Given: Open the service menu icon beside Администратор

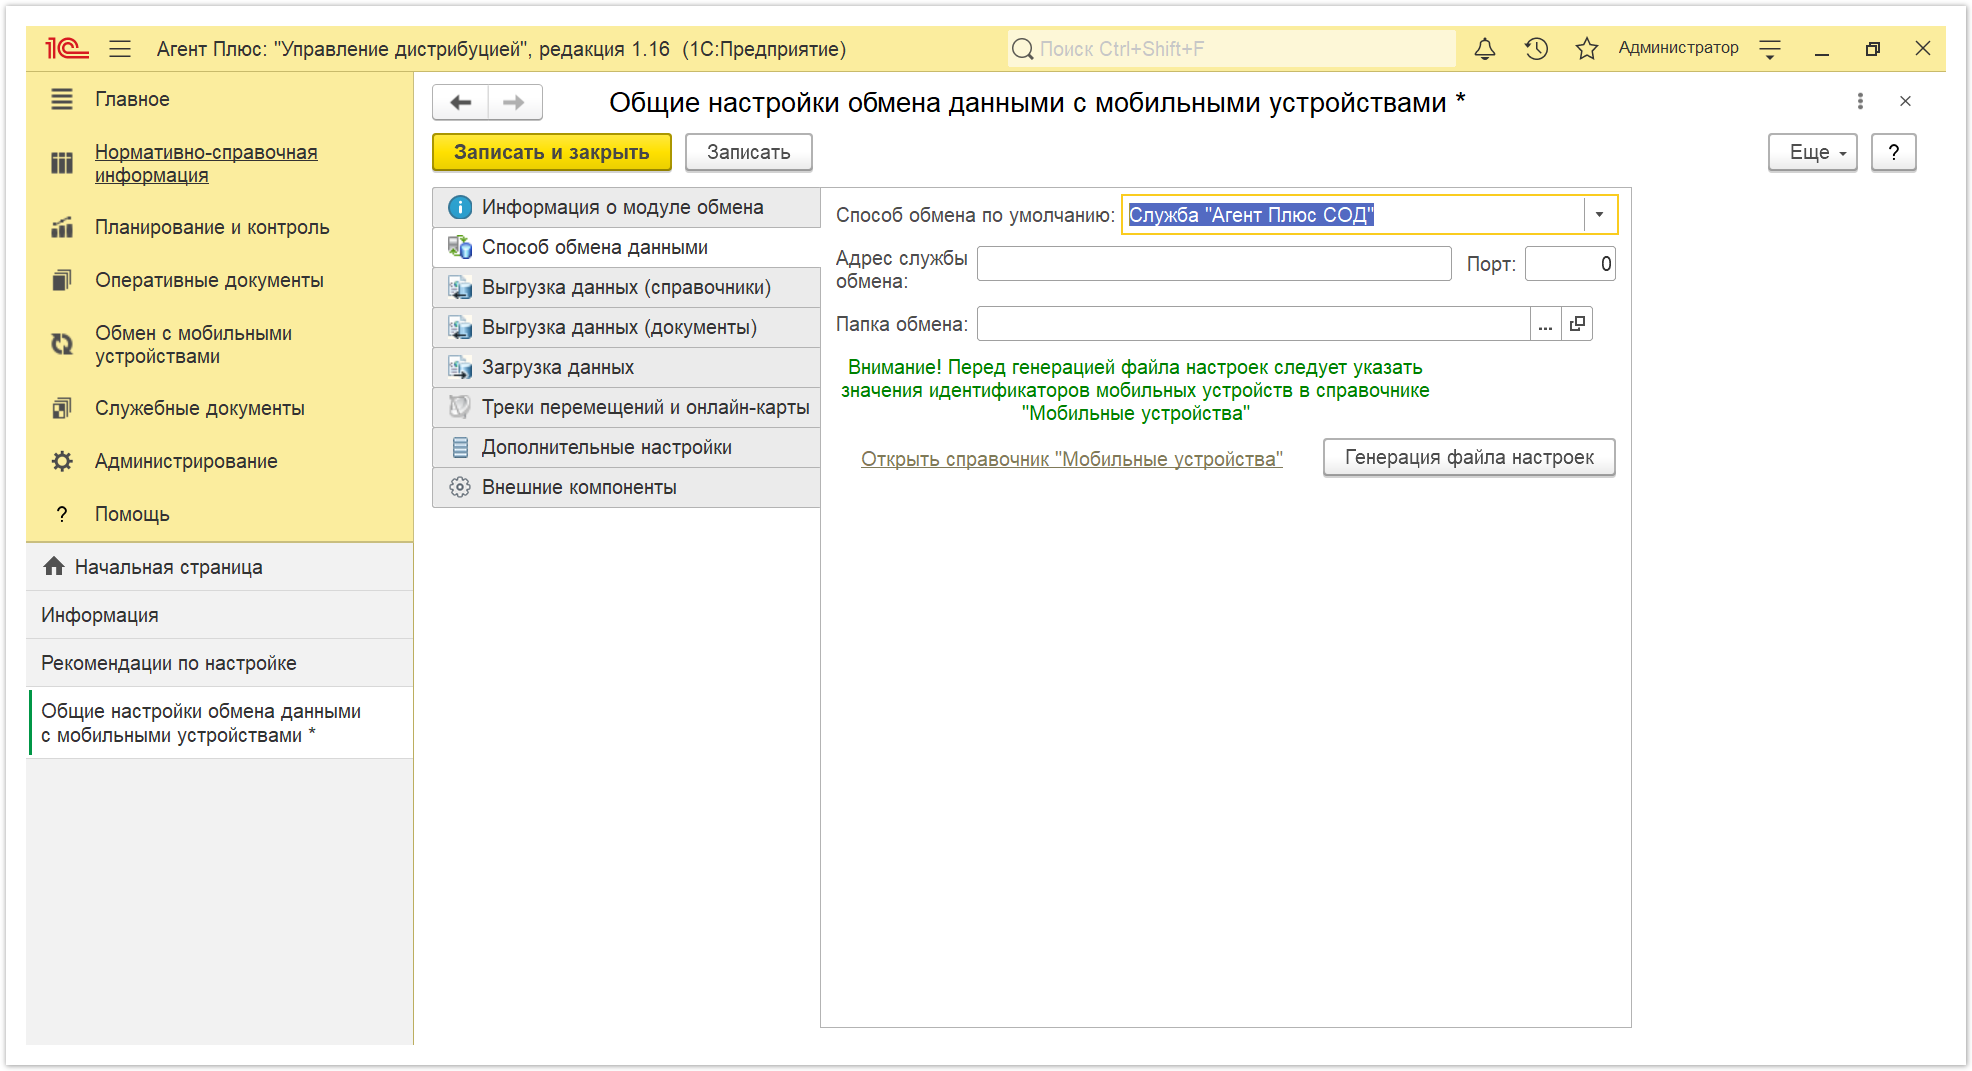Looking at the screenshot, I should 1770,48.
